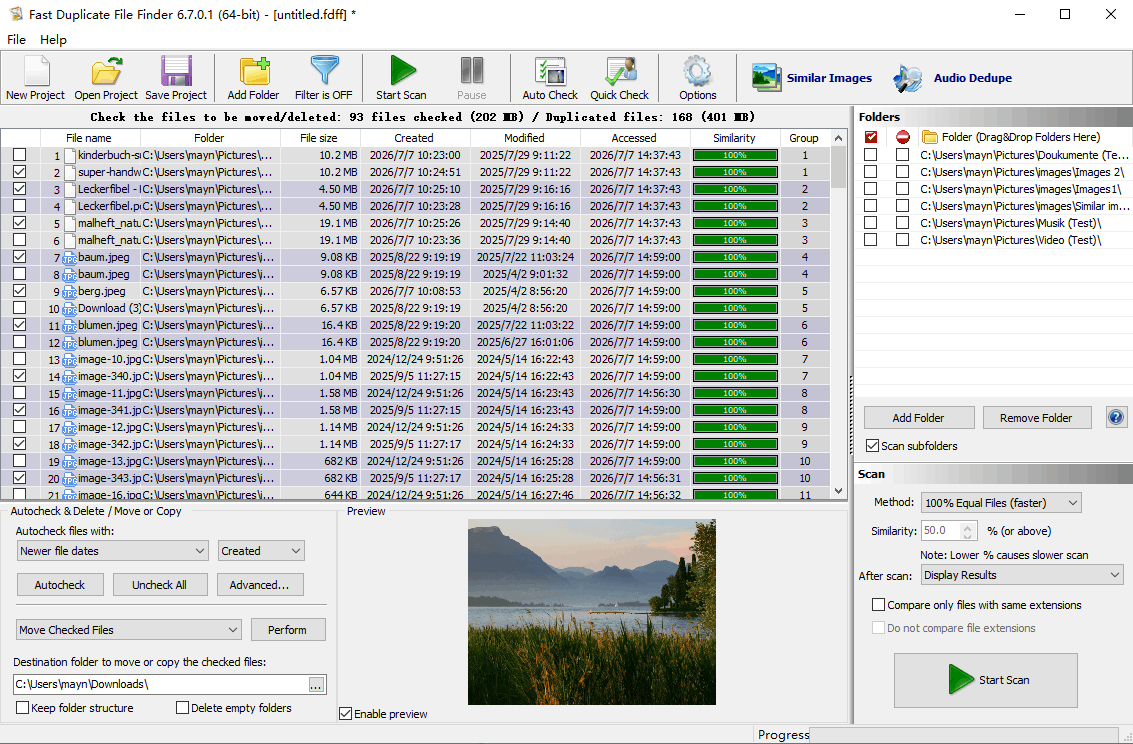1133x744 pixels.
Task: Open the scan Method dropdown
Action: 1001,503
